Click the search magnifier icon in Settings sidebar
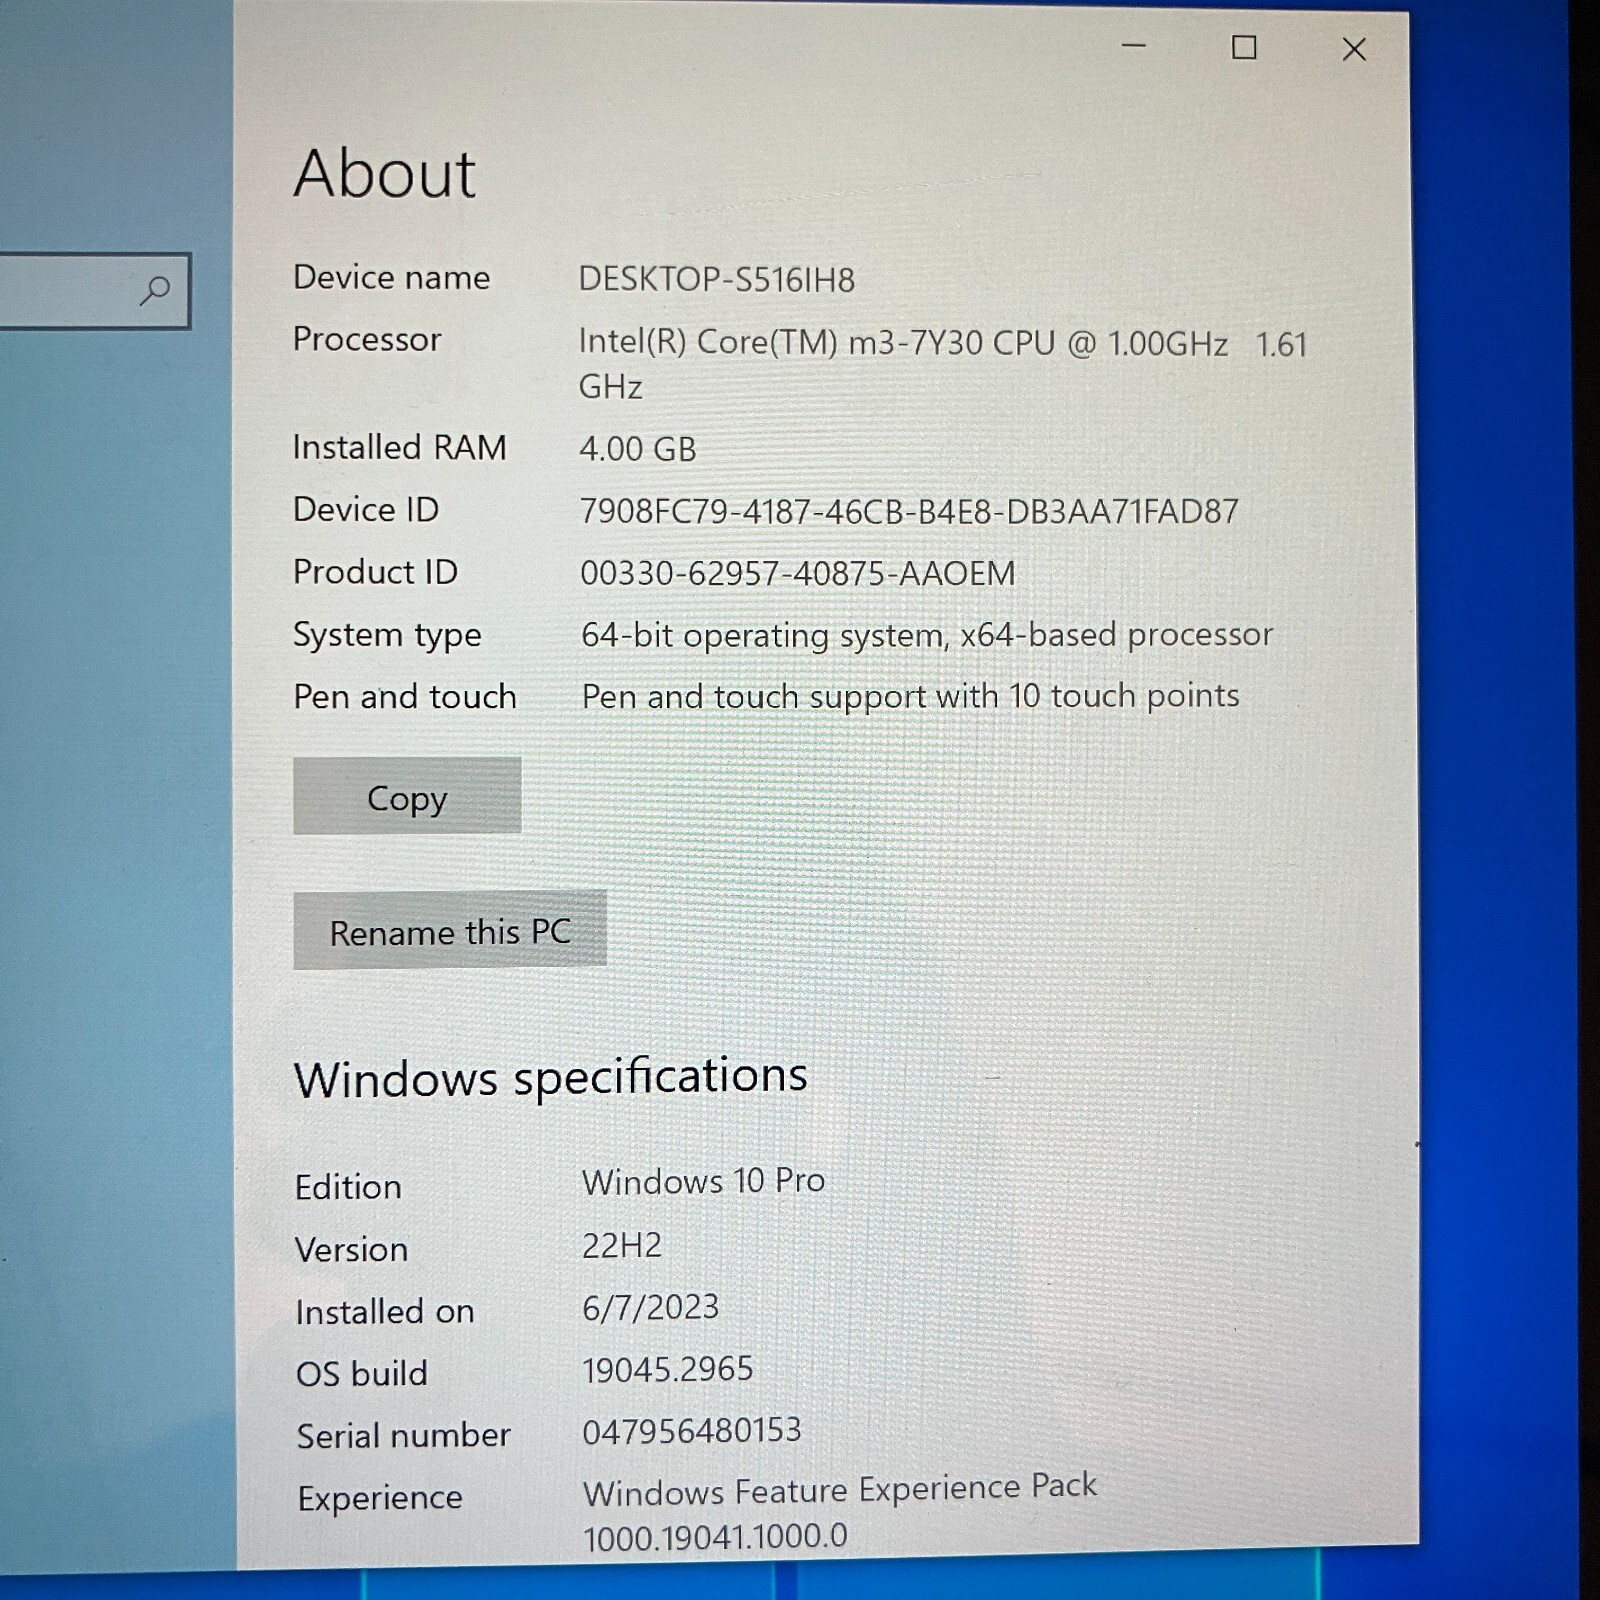 154,291
